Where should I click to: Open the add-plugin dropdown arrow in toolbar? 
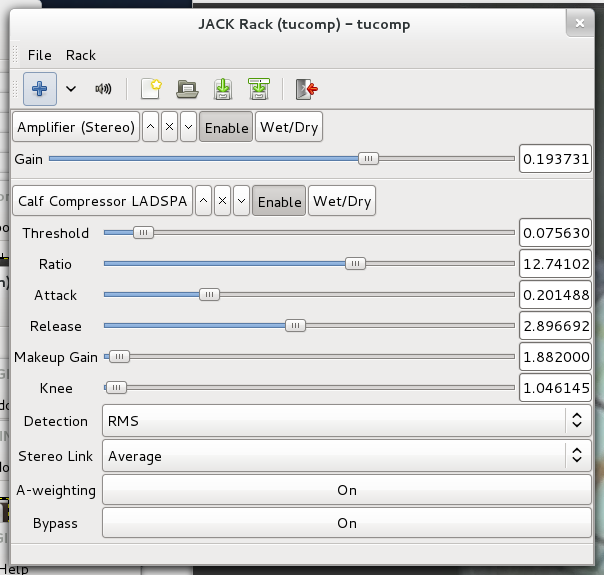coord(71,89)
